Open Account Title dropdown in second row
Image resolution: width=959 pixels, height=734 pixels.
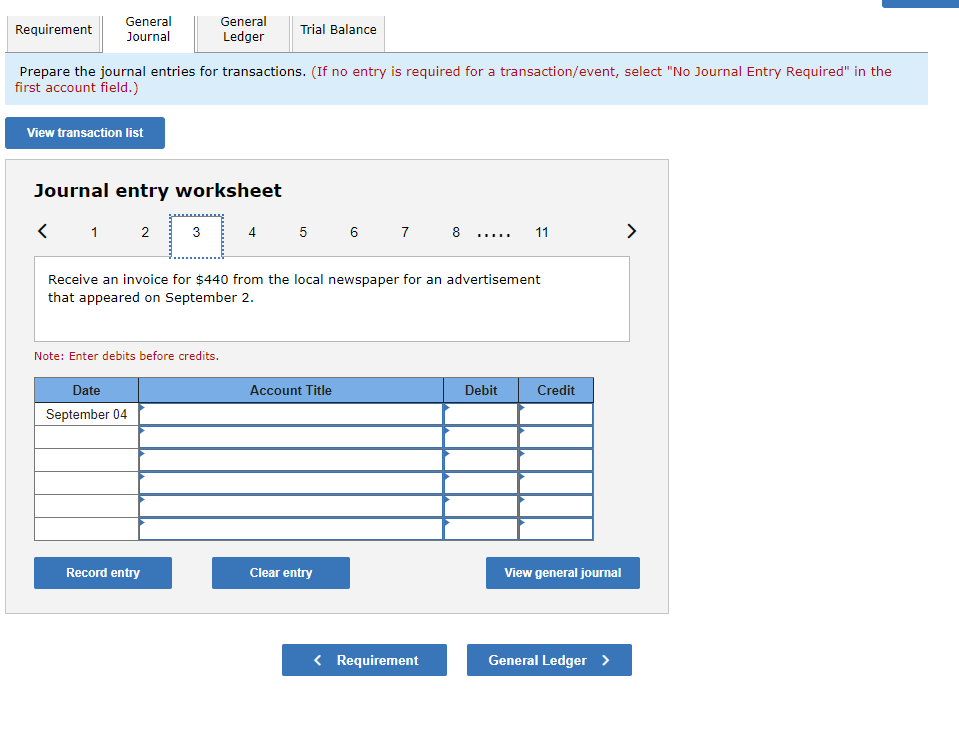tap(291, 437)
